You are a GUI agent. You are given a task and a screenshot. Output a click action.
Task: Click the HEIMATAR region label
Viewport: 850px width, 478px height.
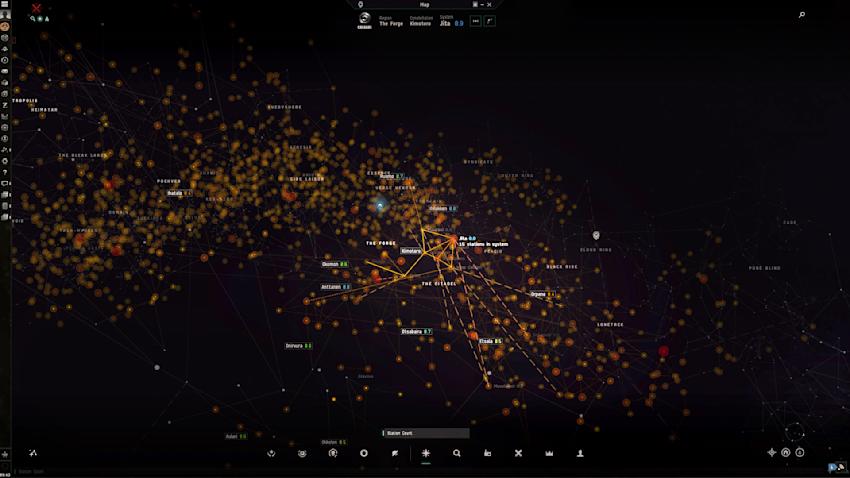point(44,109)
